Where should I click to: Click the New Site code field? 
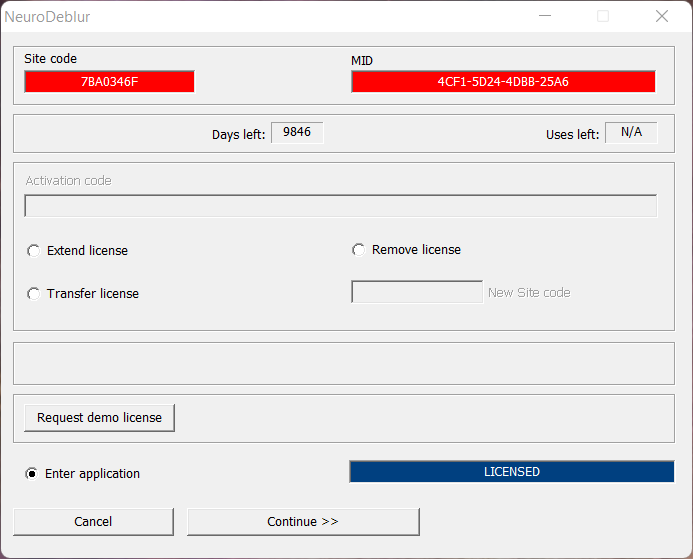[417, 292]
